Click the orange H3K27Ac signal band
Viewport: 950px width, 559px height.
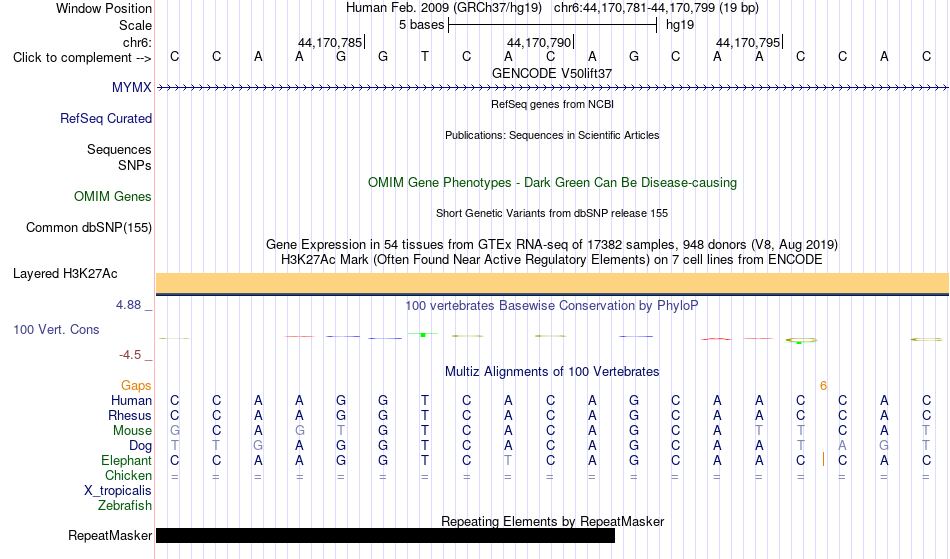tap(553, 283)
